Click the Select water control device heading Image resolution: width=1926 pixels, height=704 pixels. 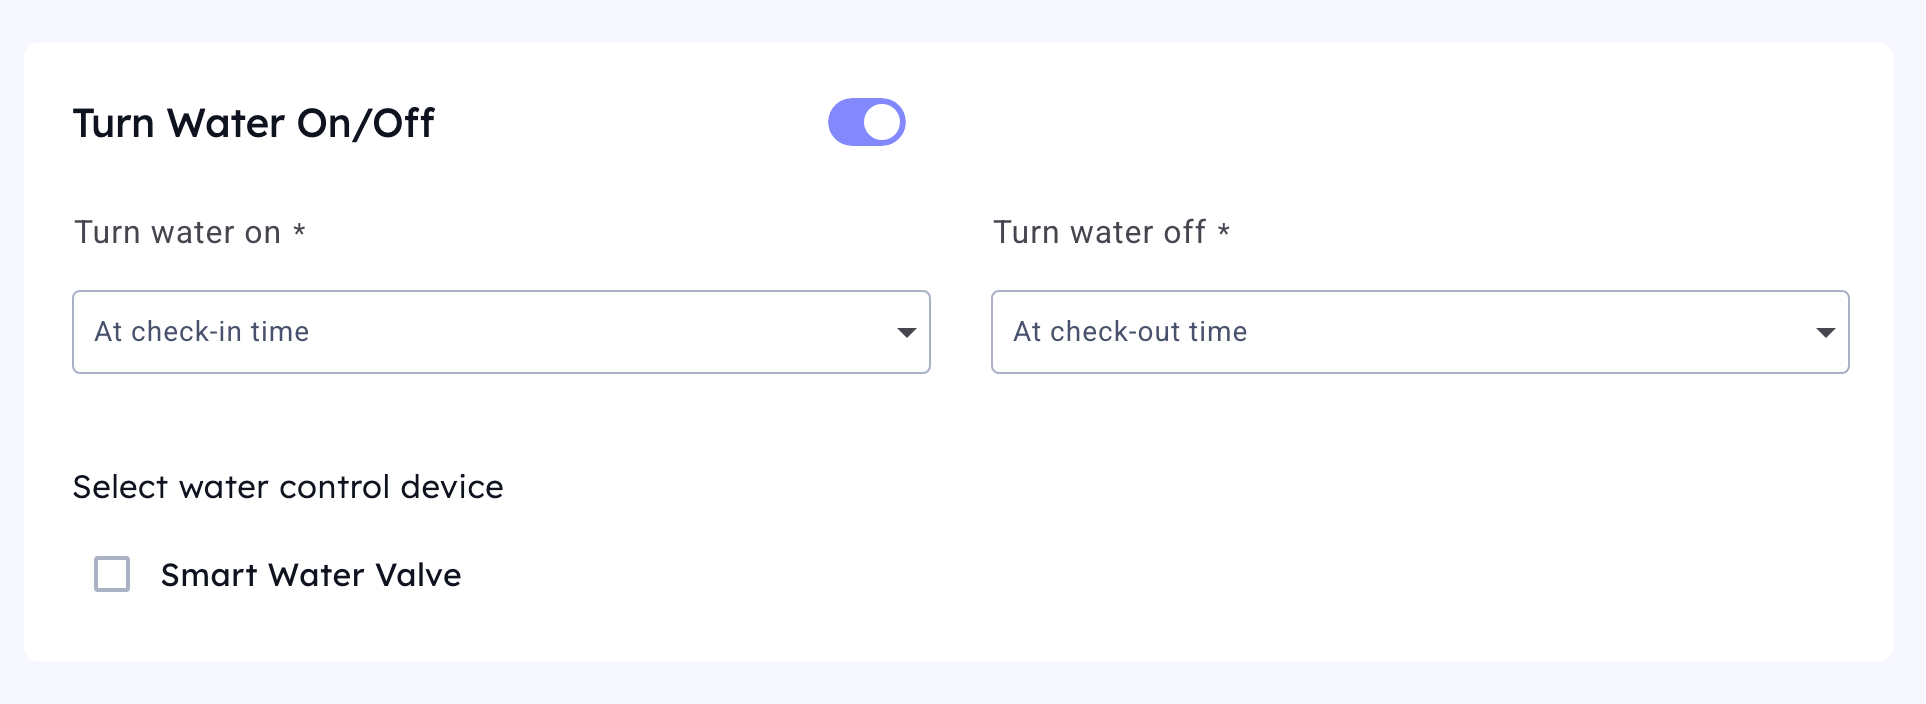point(288,487)
